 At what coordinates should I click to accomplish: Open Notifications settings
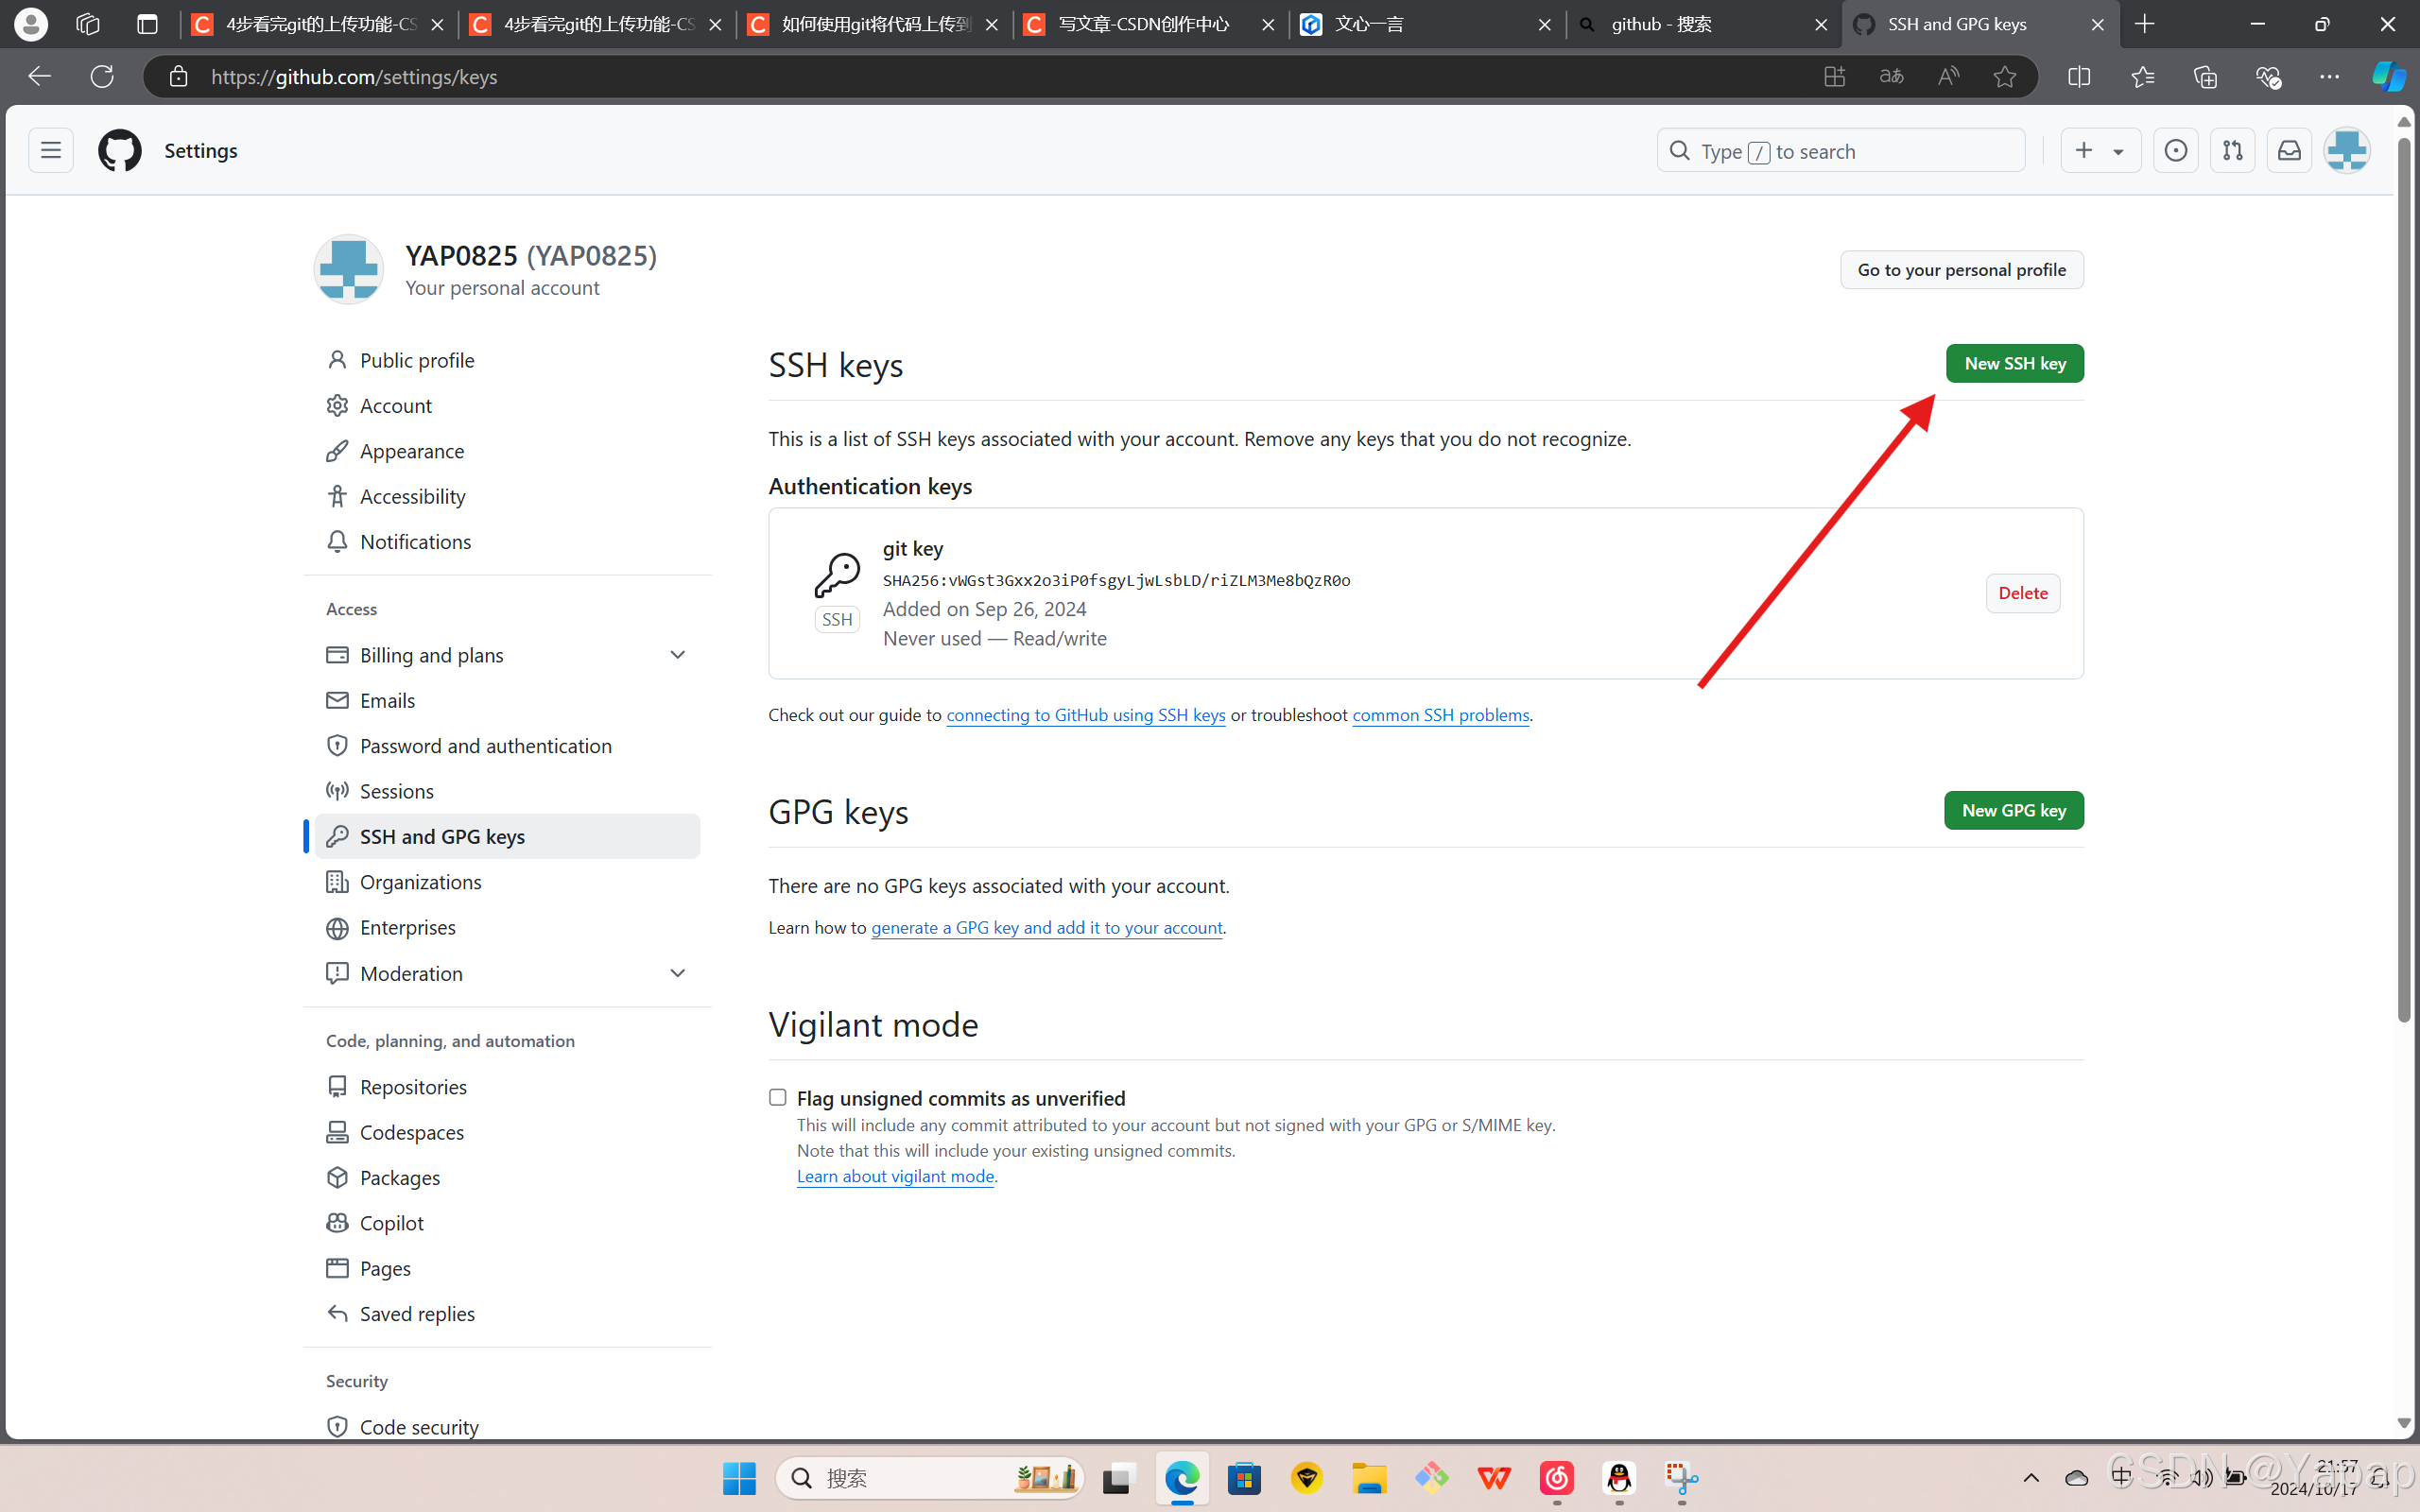tap(507, 541)
